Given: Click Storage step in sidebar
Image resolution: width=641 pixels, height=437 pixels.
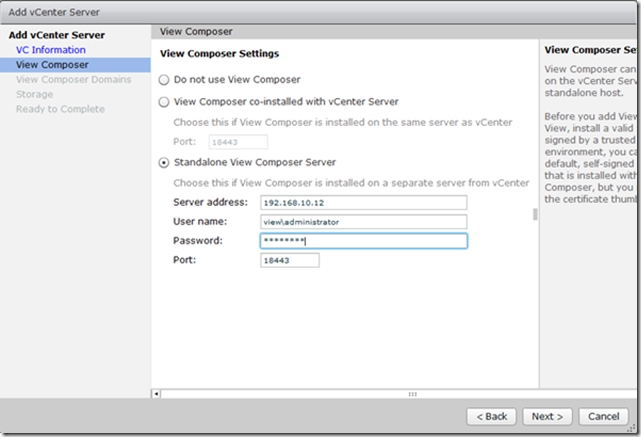Looking at the screenshot, I should 35,94.
